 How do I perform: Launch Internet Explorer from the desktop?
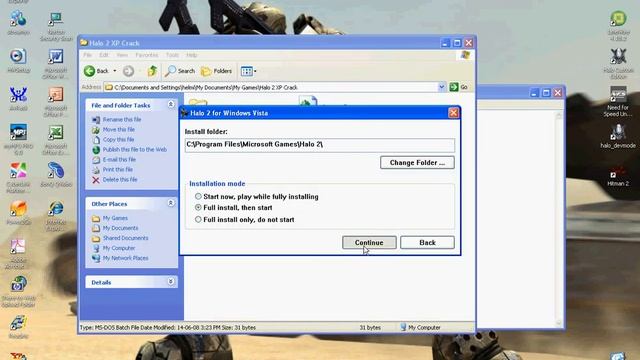(56, 216)
